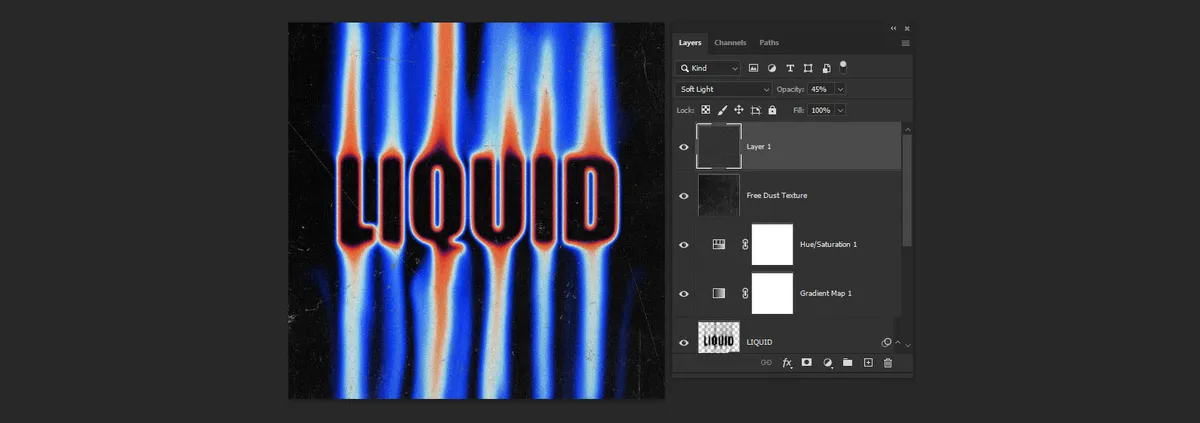
Task: Collapse the panel with double arrows
Action: click(x=893, y=28)
